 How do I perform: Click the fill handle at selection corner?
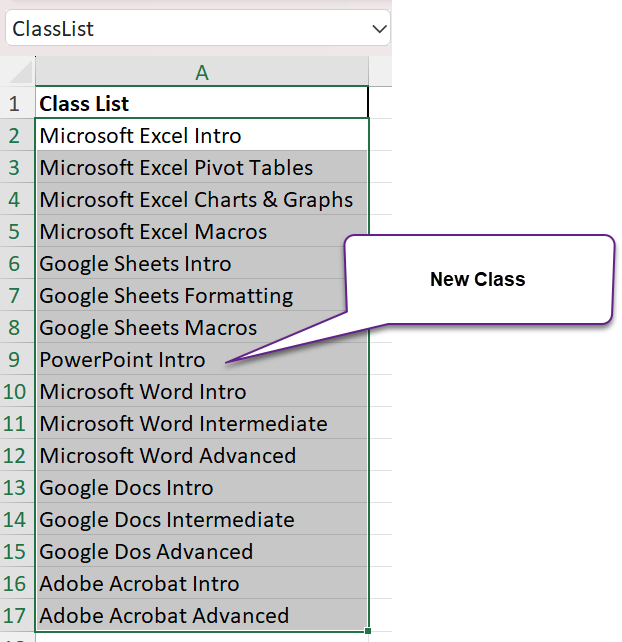click(x=368, y=631)
